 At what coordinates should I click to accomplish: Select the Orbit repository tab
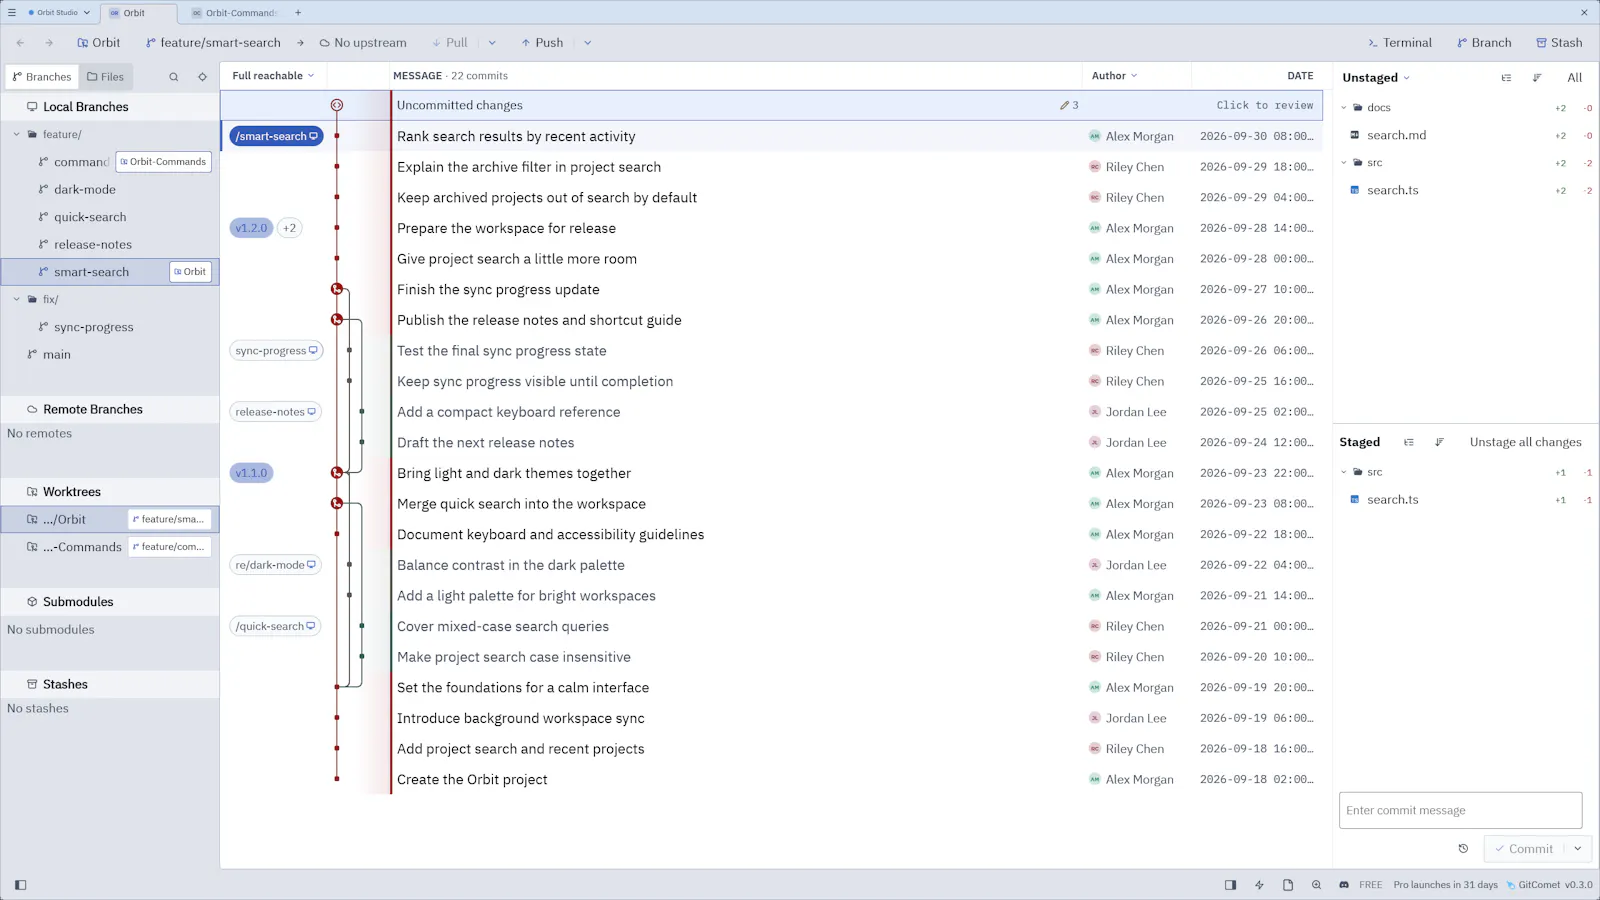[138, 13]
